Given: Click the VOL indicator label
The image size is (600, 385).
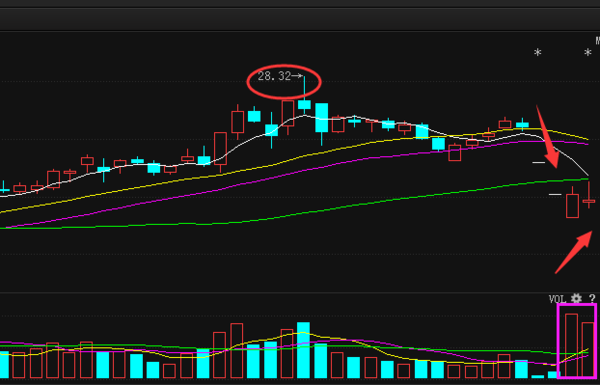Looking at the screenshot, I should click(x=557, y=299).
